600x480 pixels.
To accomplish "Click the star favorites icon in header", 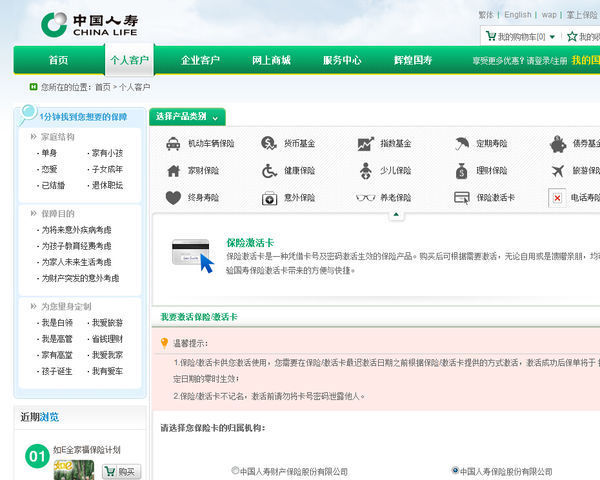I will (572, 37).
